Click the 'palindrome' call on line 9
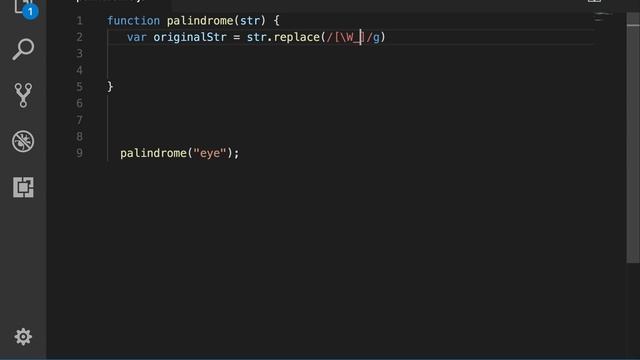 click(x=153, y=153)
